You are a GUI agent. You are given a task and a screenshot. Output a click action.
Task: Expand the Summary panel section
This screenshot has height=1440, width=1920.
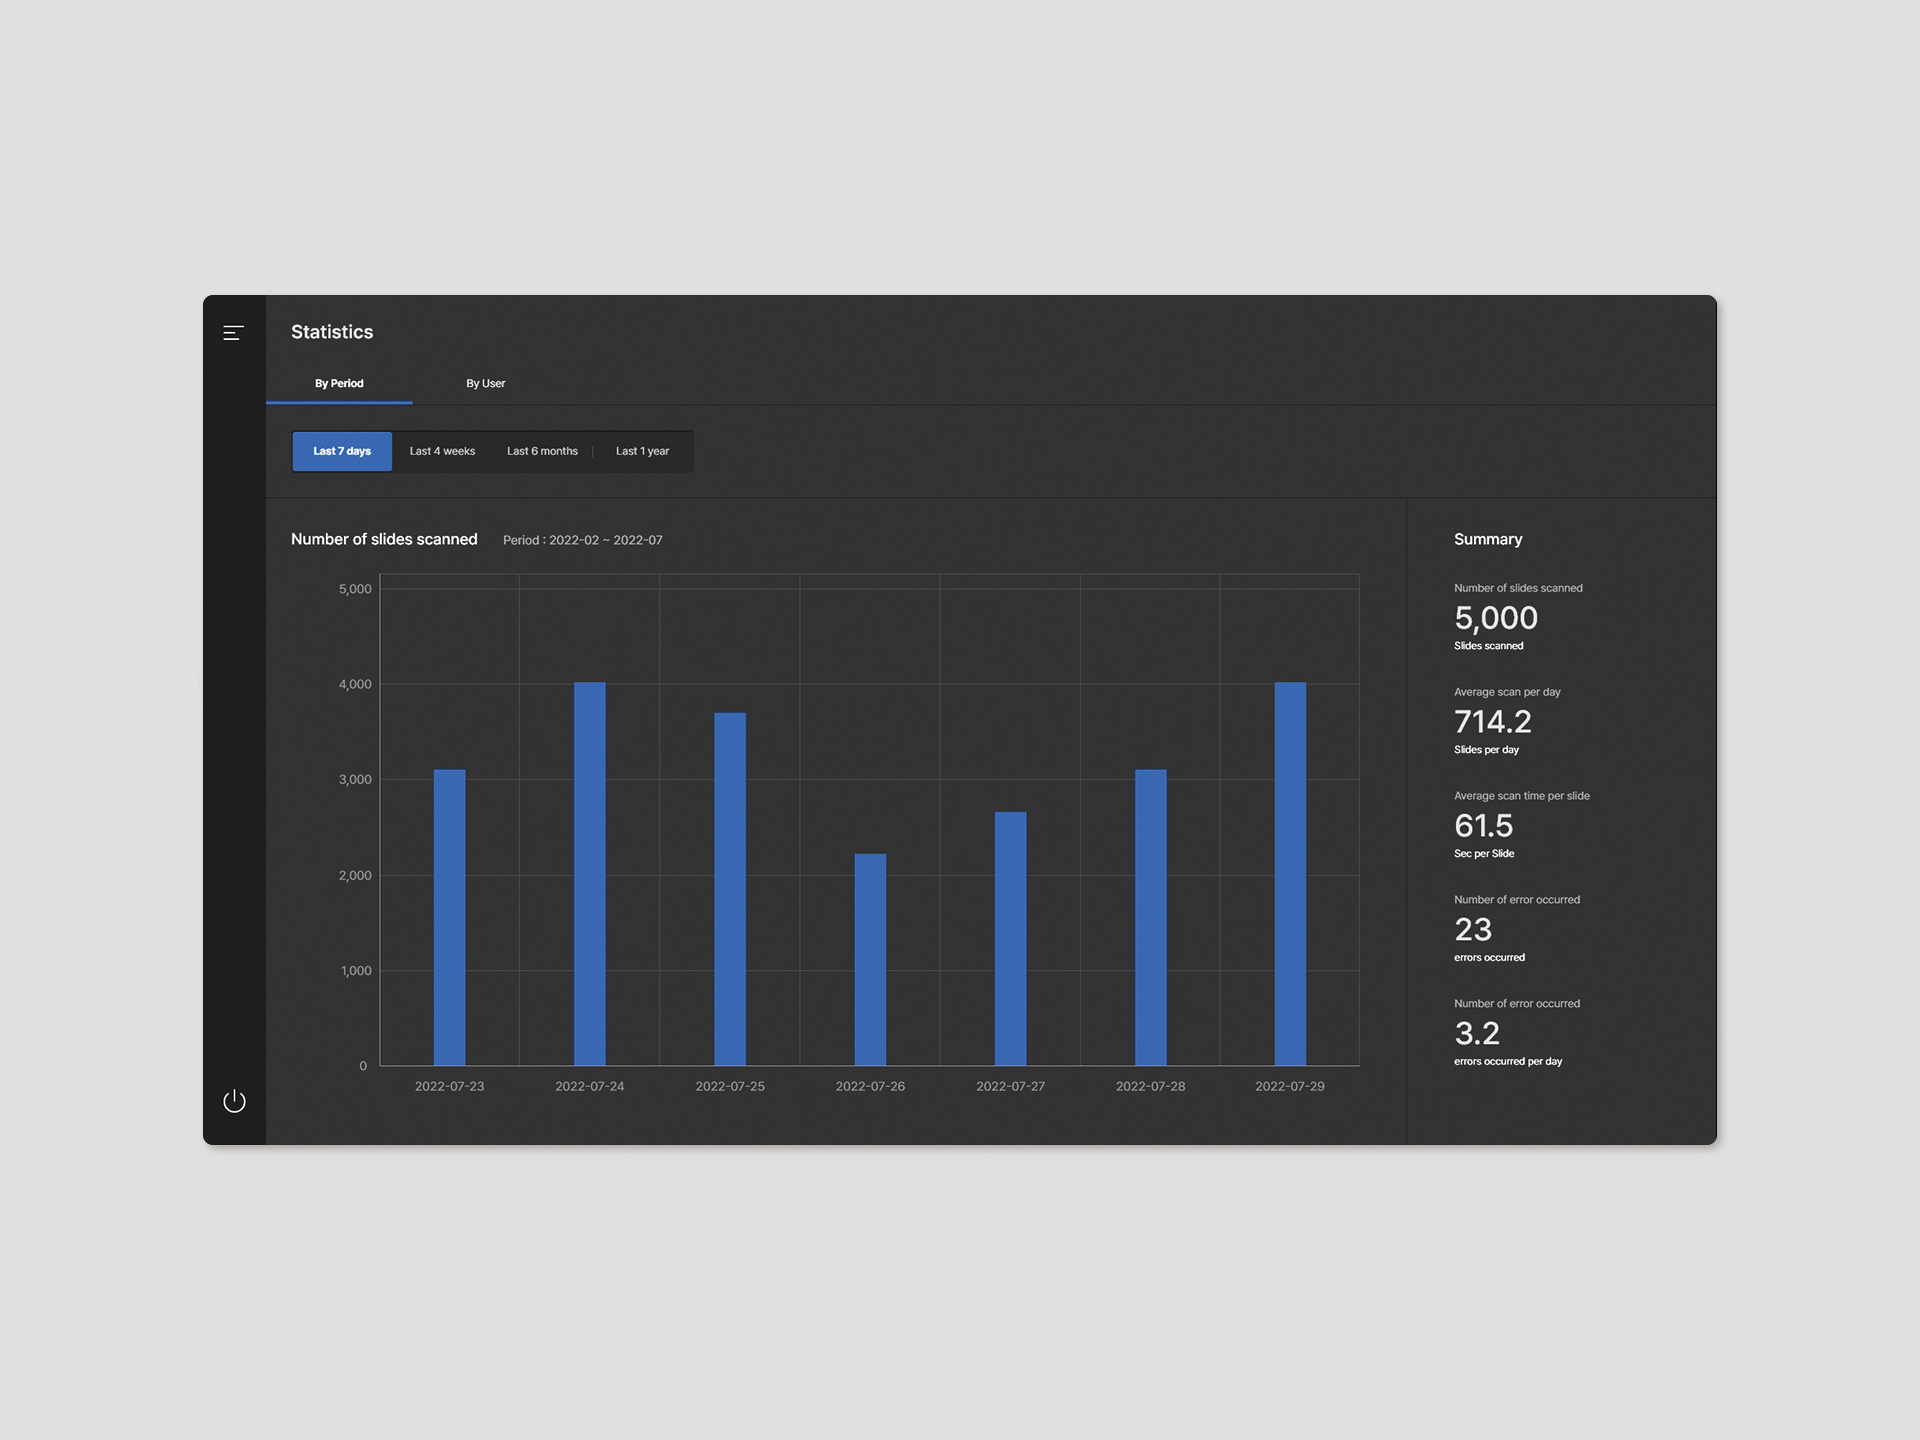1488,538
